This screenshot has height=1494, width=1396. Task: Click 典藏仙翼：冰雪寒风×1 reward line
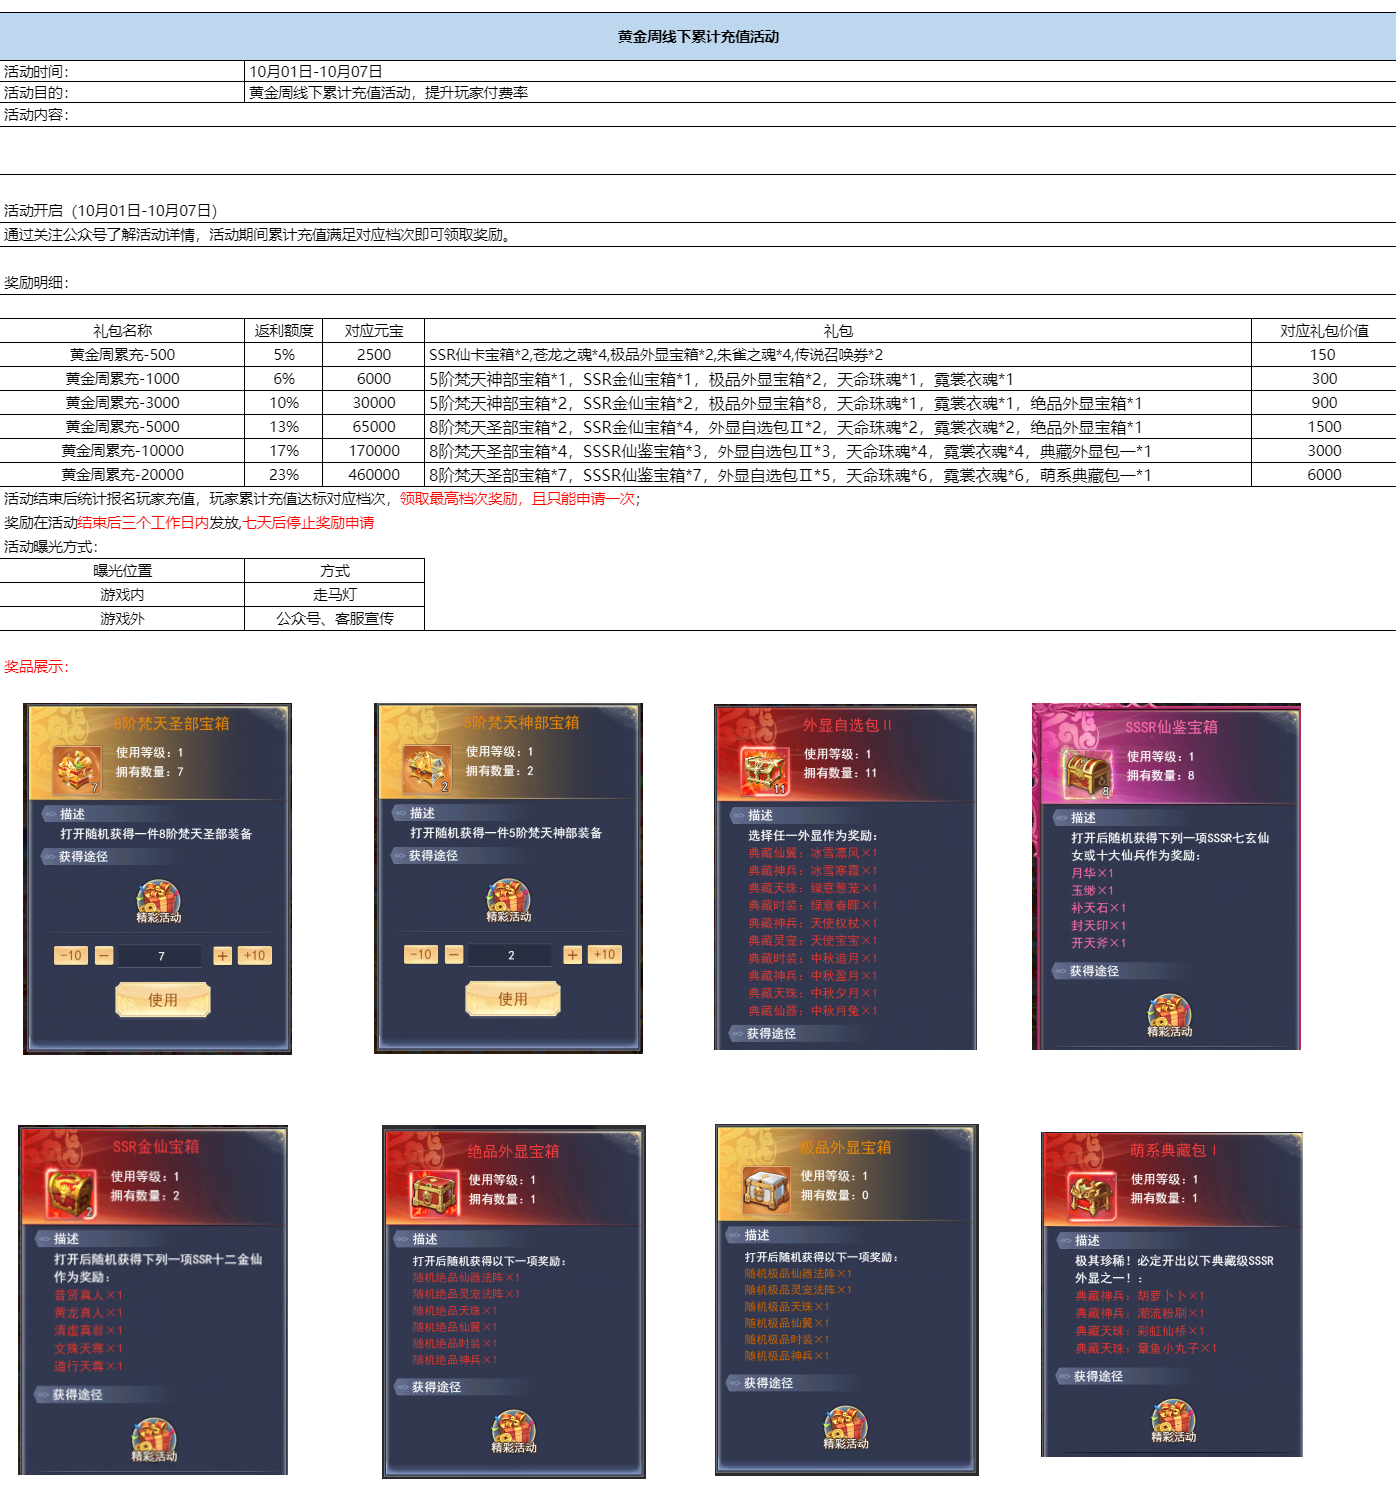point(813,853)
